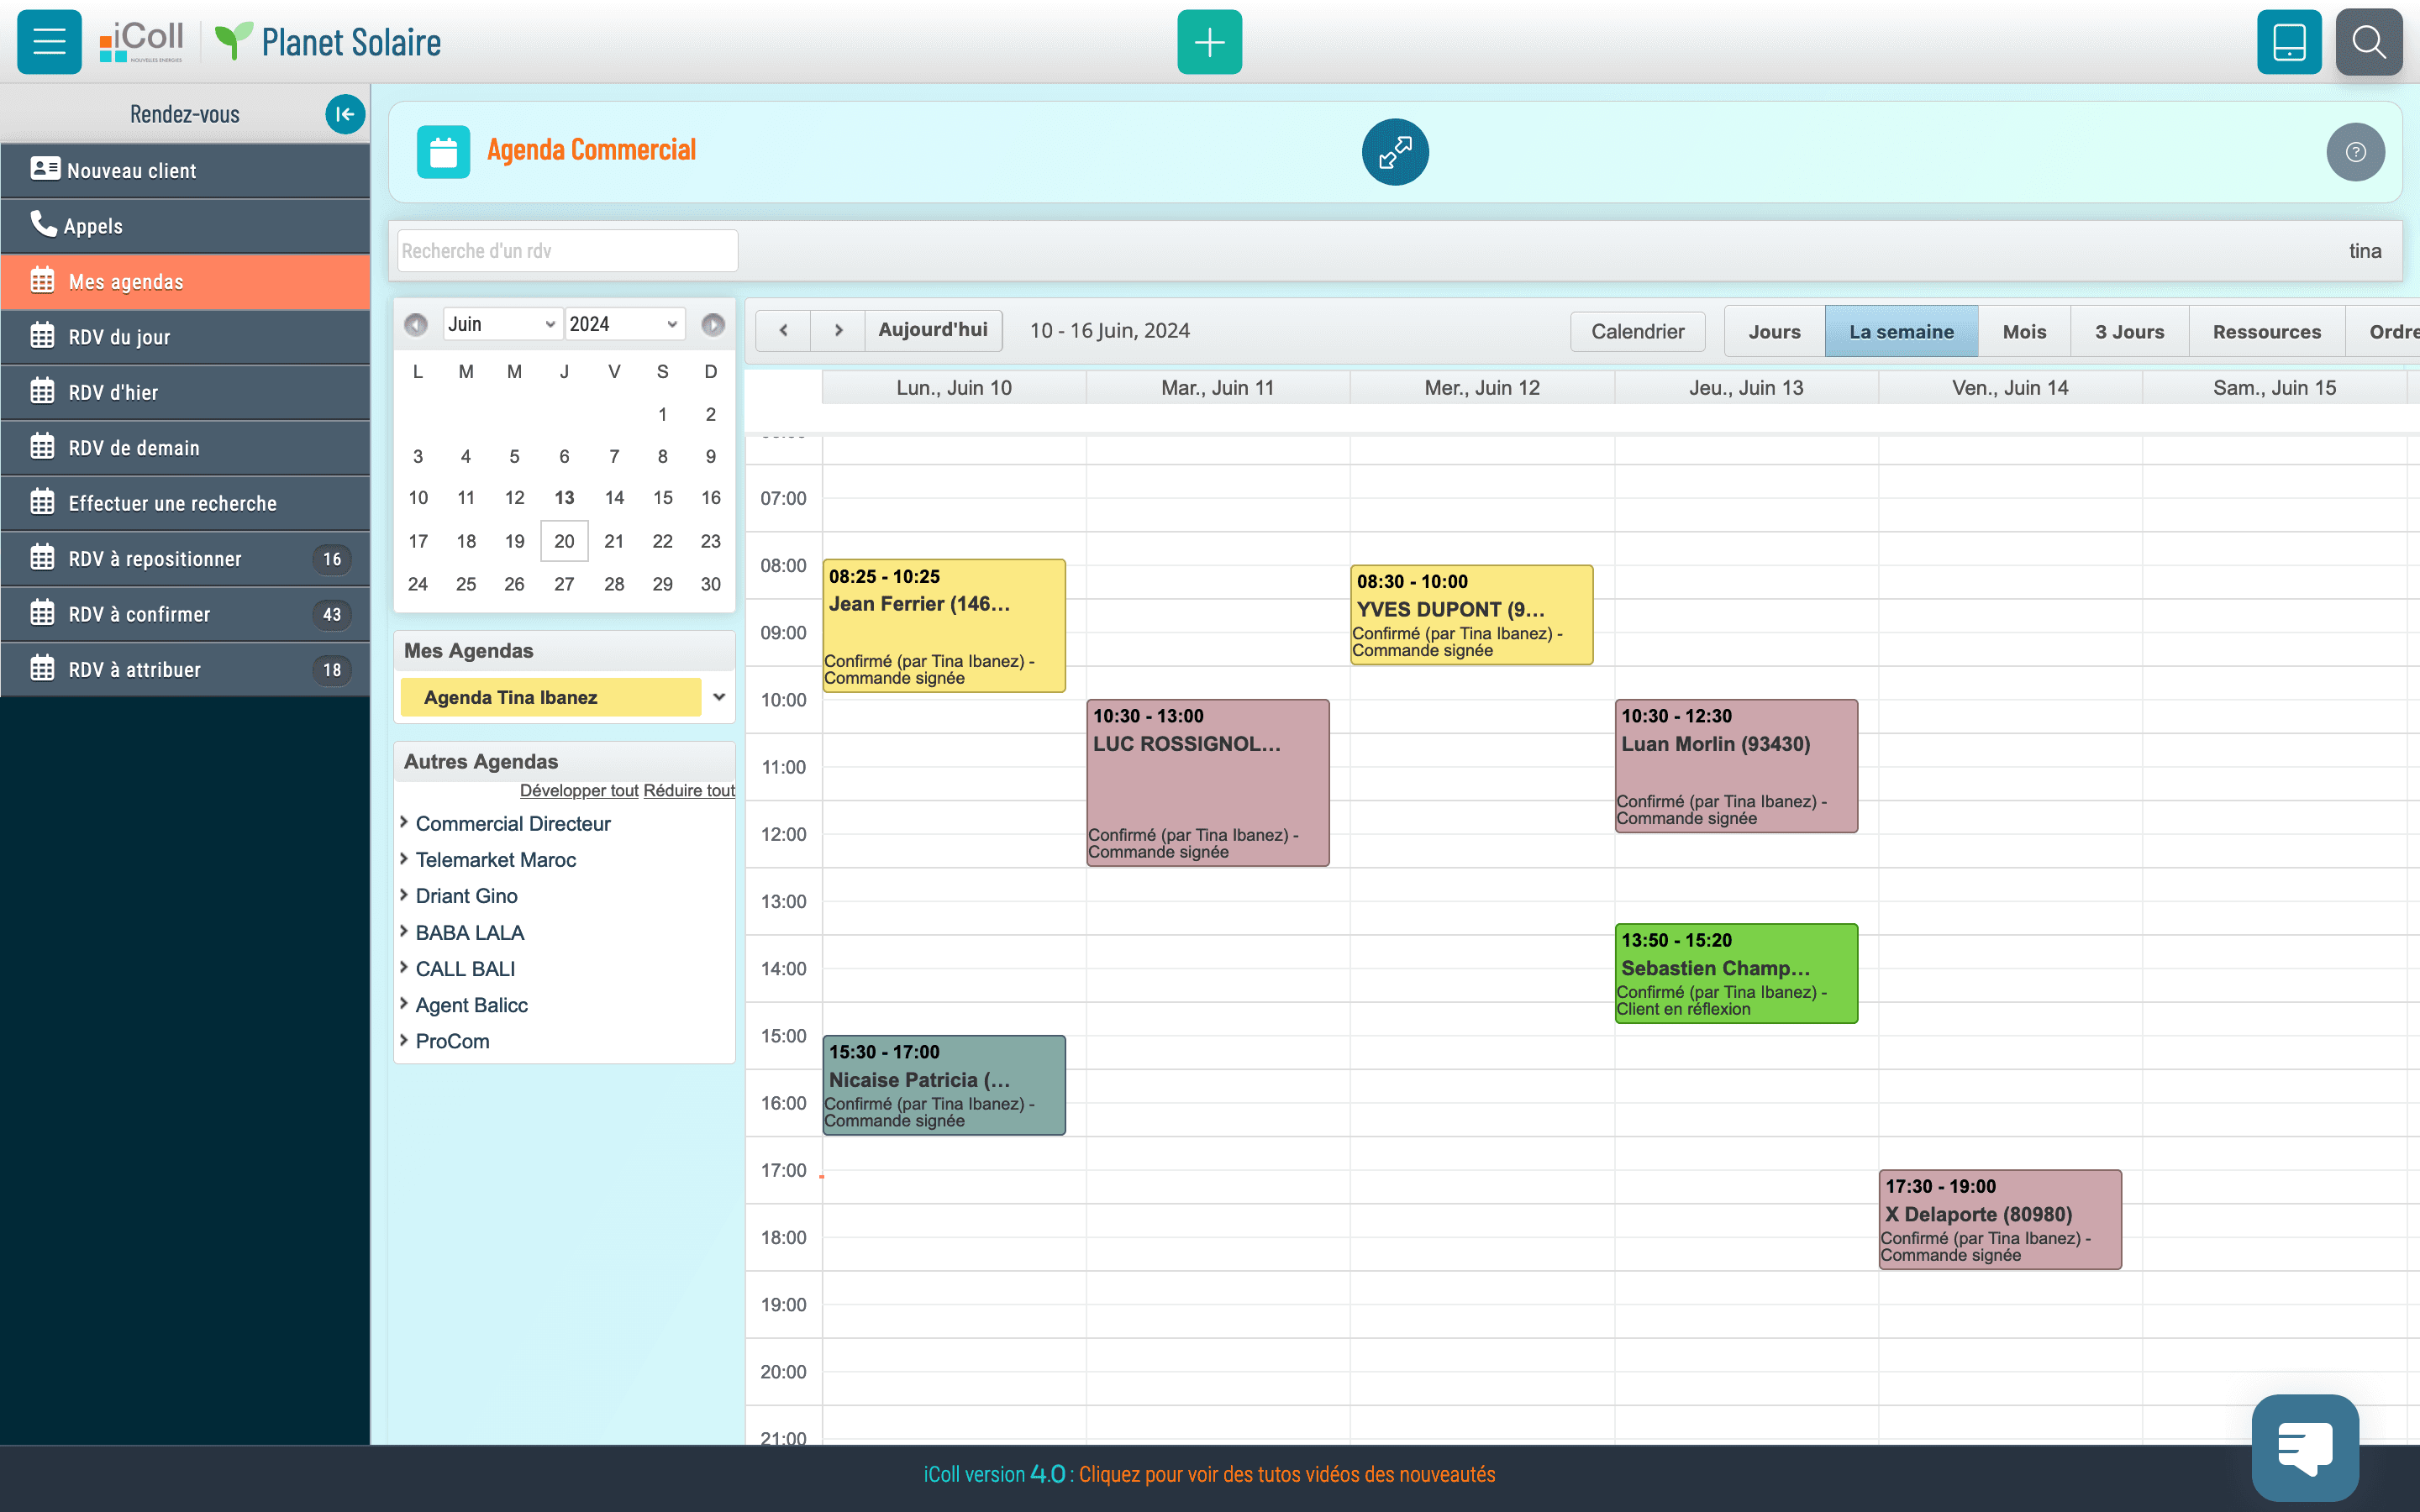Switch to Ressources view
This screenshot has height=1512, width=2420.
[2266, 331]
